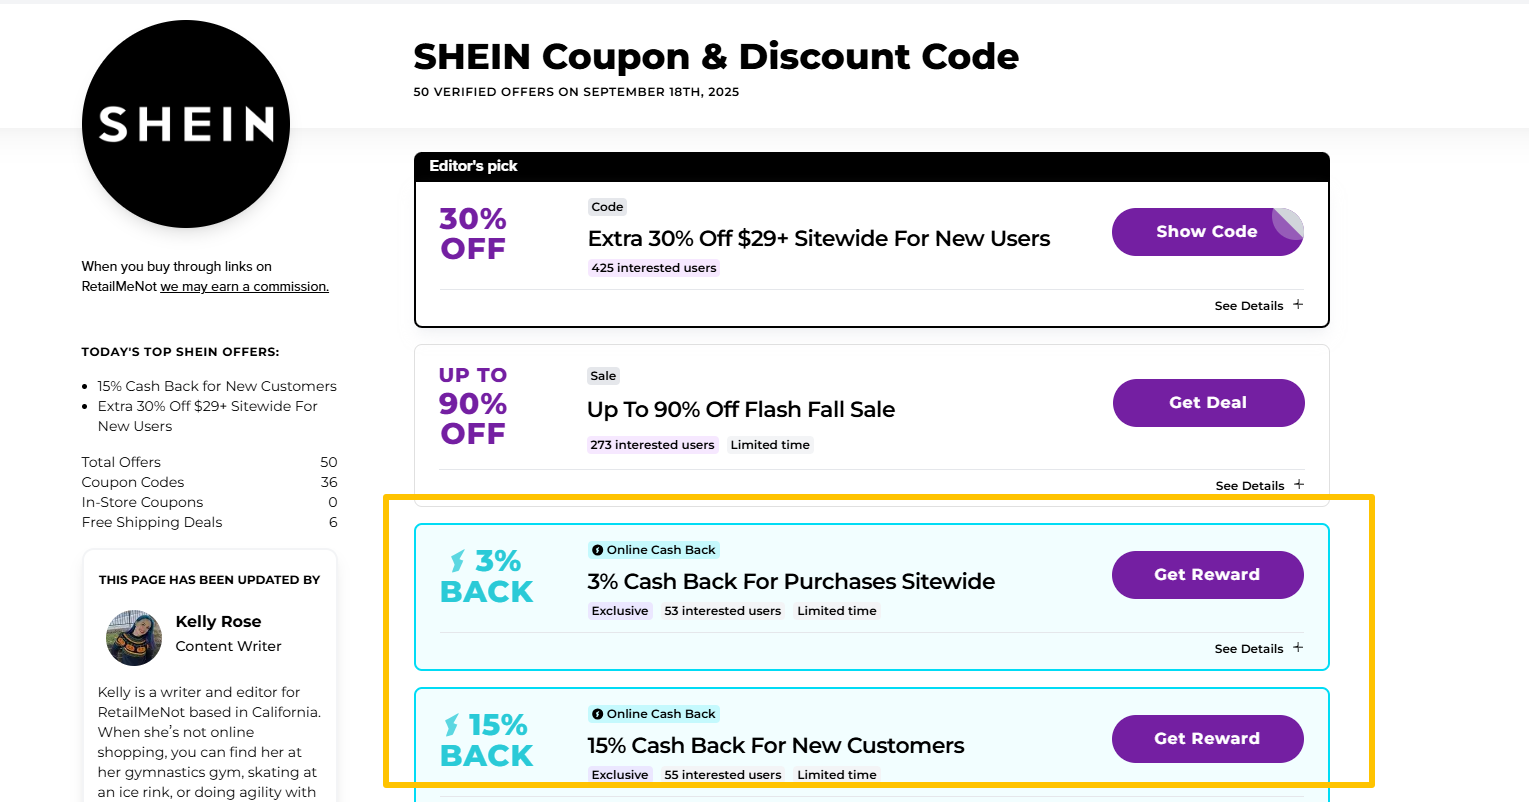Click the Sale badge on the Flash Fall Sale
The width and height of the screenshot is (1529, 802).
603,375
